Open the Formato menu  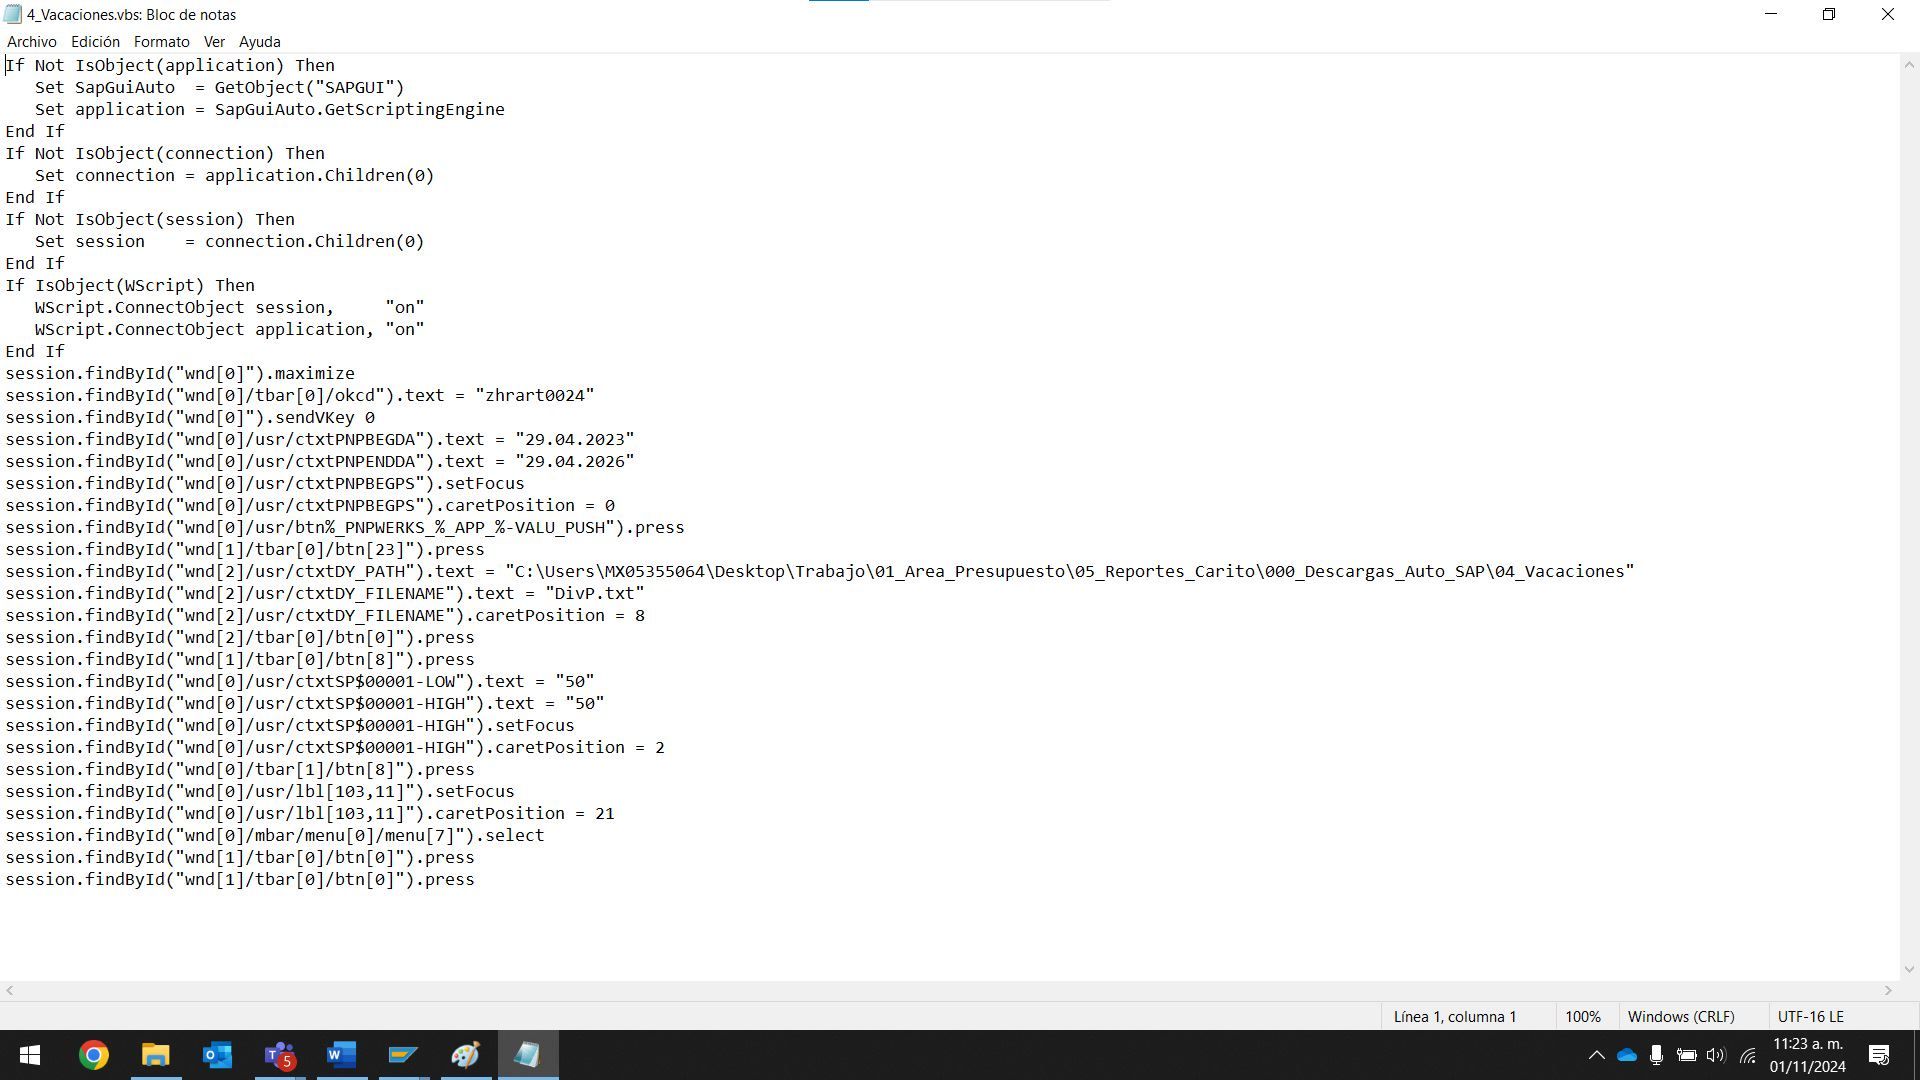(161, 42)
